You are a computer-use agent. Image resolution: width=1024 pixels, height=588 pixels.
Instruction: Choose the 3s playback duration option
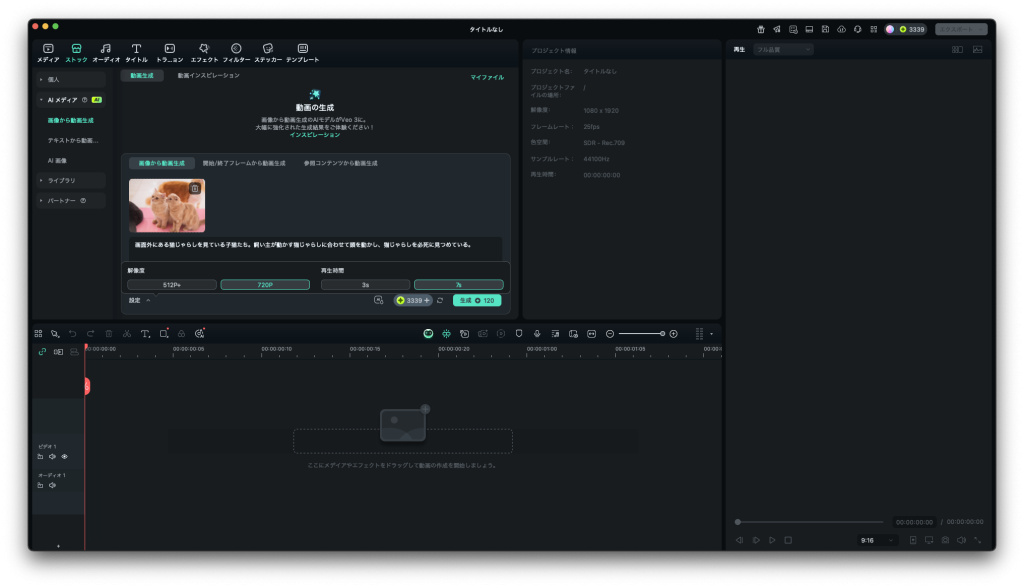click(365, 285)
